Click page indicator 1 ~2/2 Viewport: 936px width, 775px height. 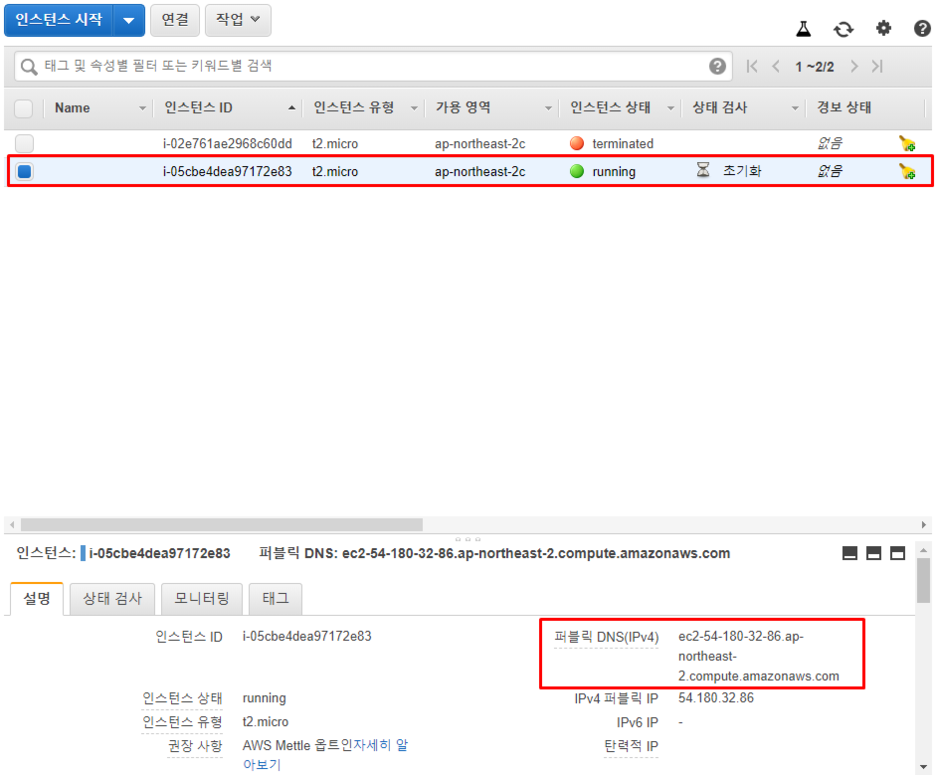814,67
